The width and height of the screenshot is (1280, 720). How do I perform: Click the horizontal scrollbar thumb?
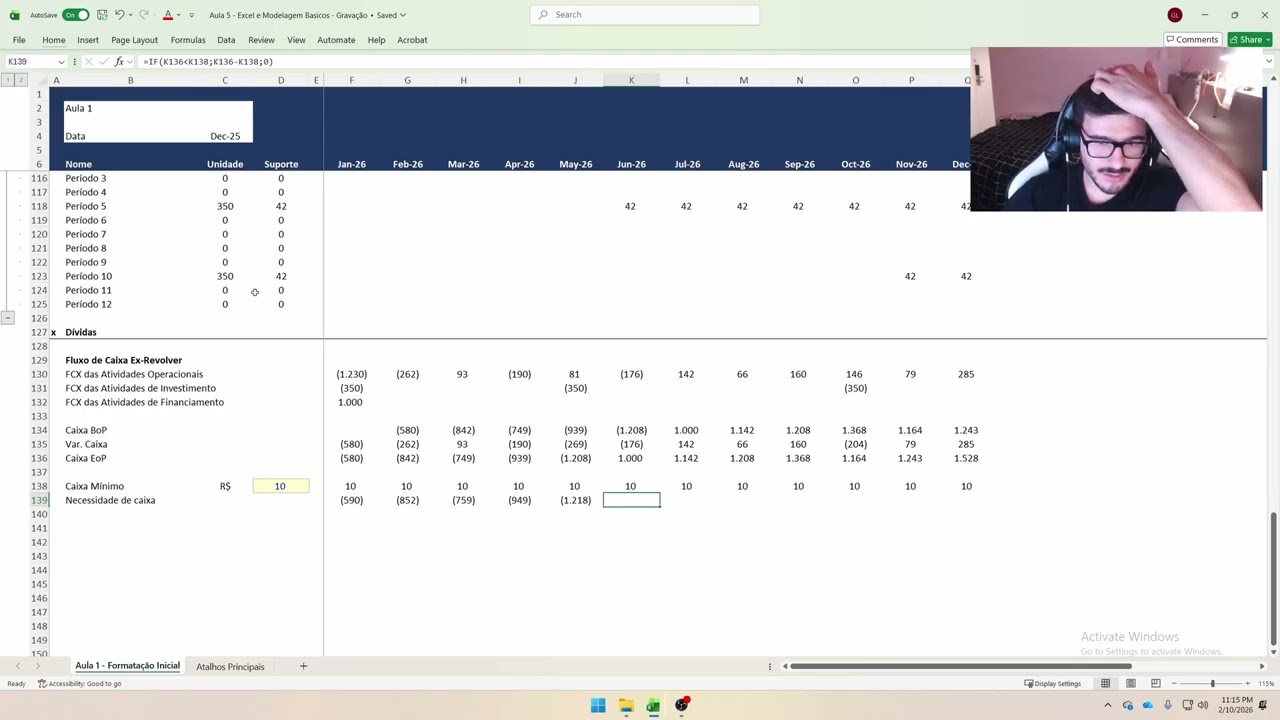point(961,666)
